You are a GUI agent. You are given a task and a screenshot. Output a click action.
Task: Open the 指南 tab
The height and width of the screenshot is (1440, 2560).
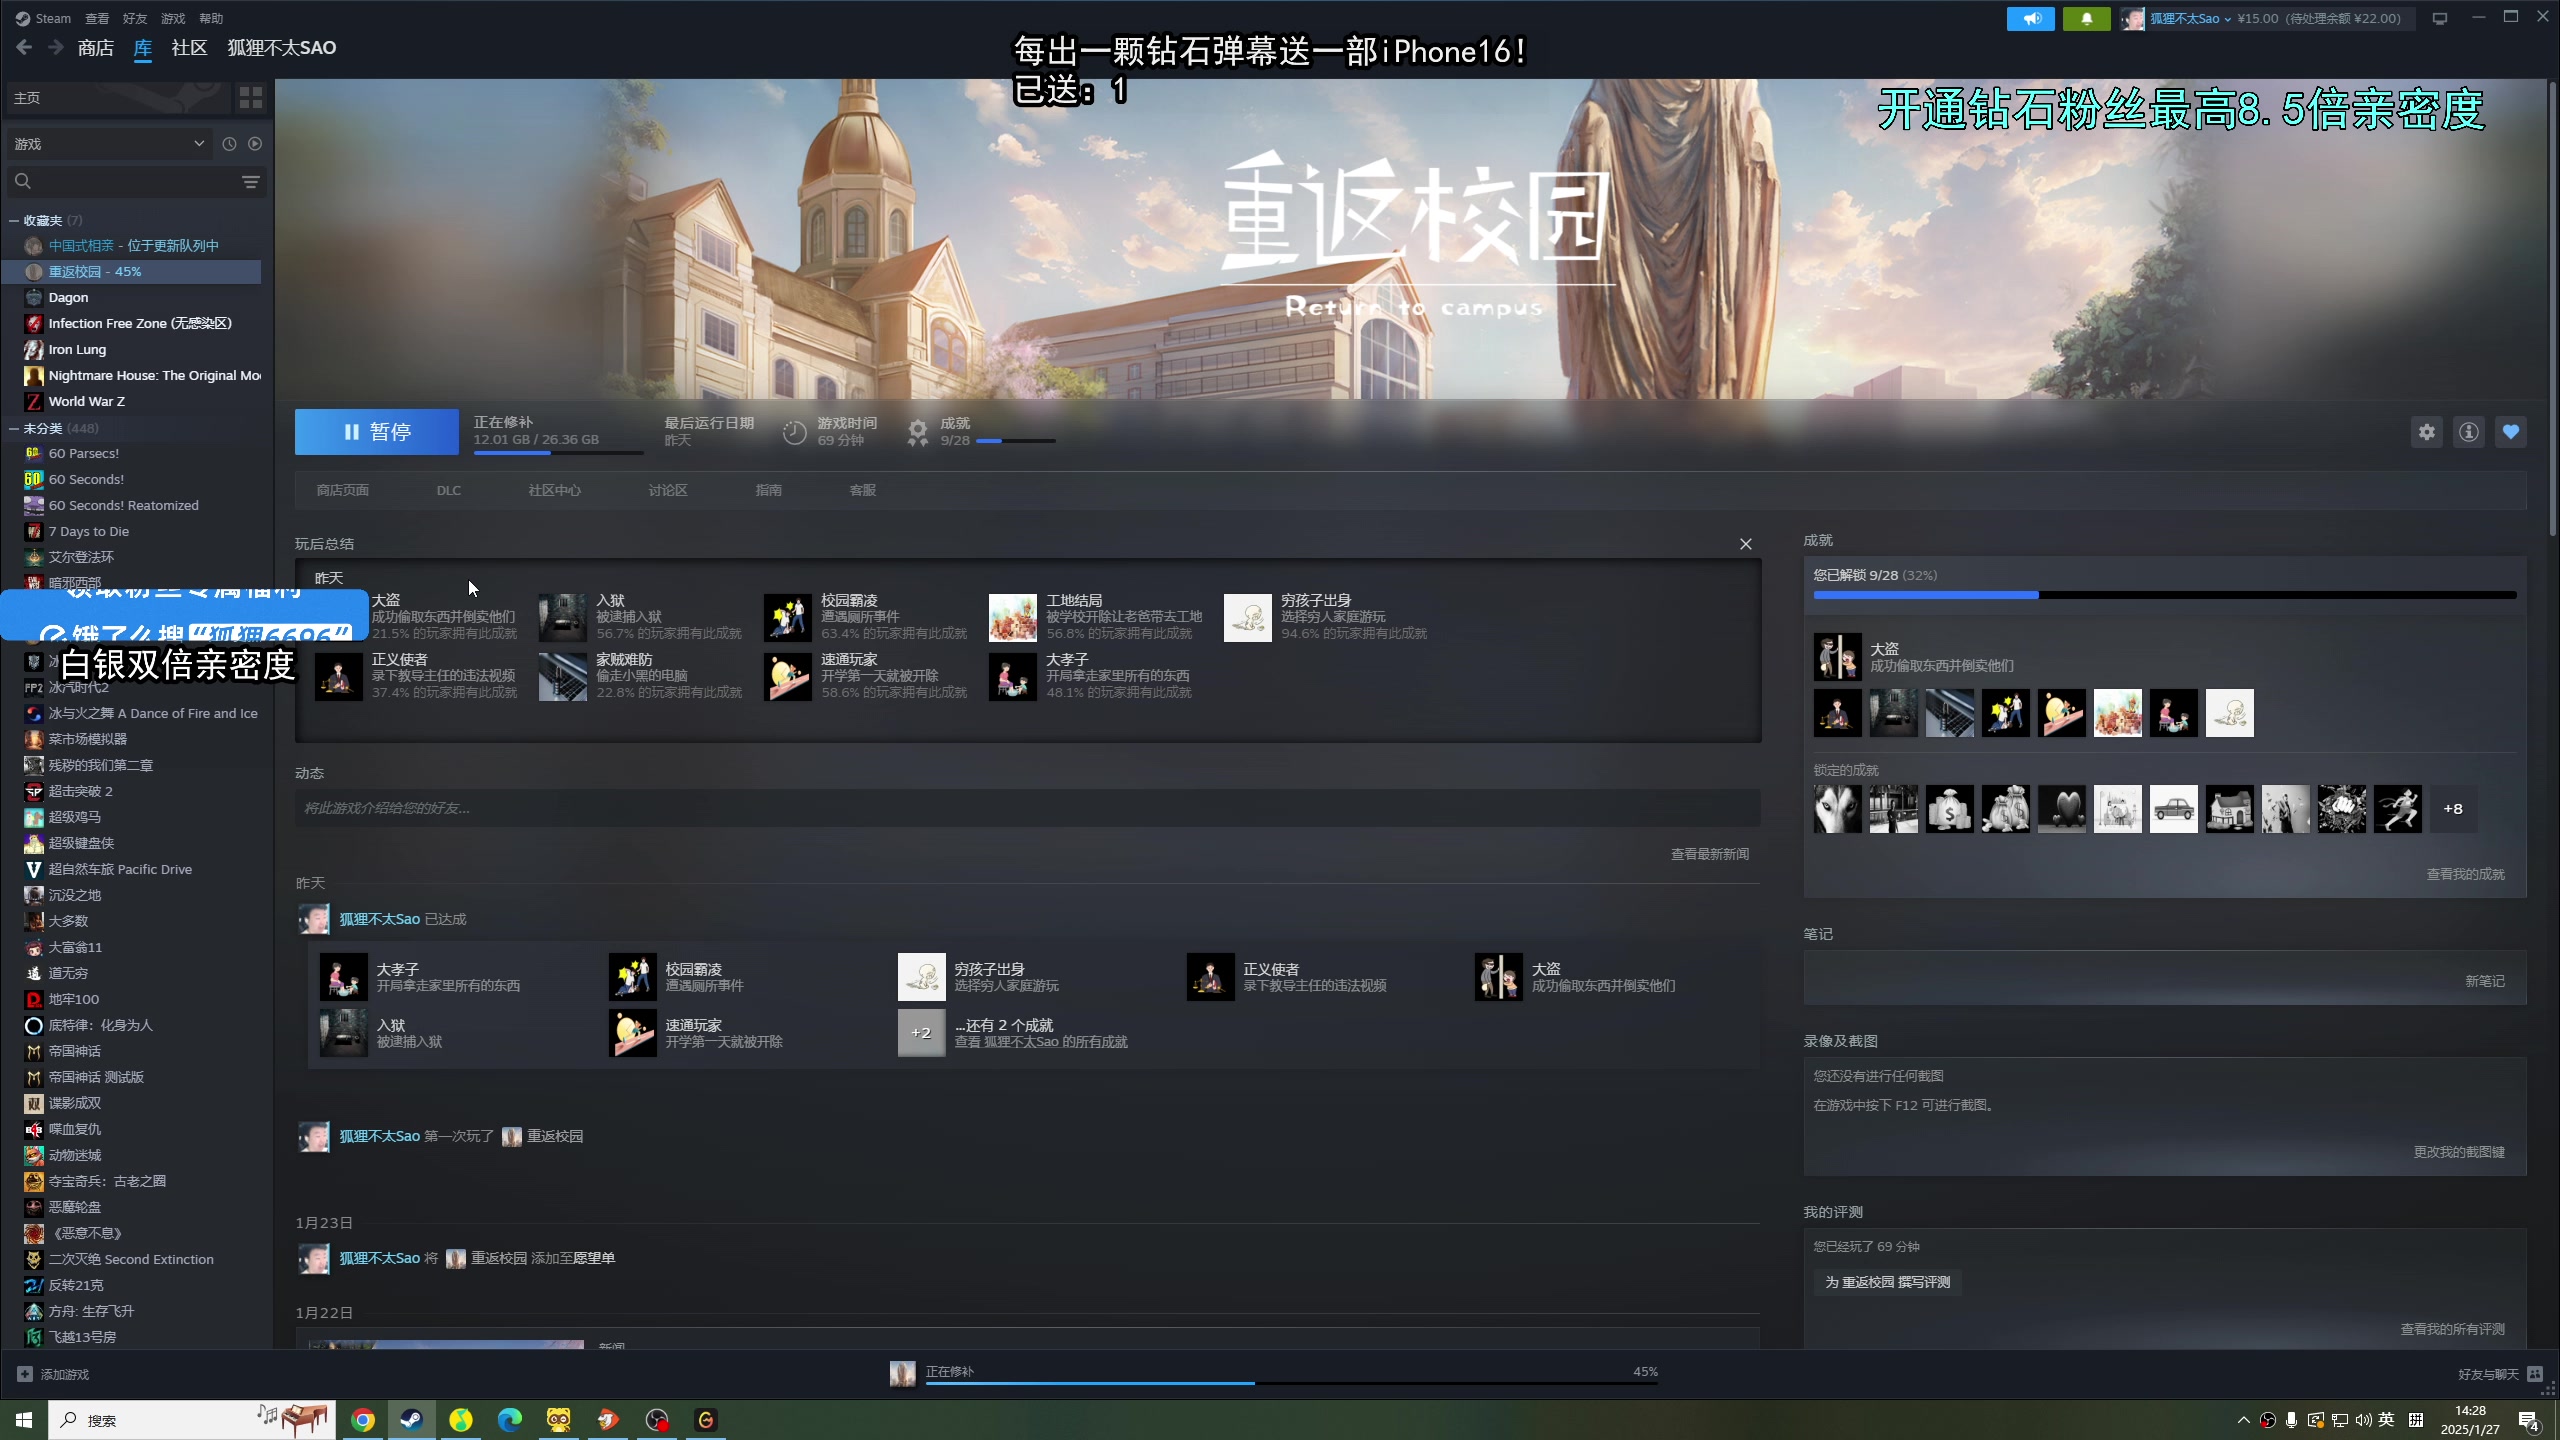coord(769,490)
